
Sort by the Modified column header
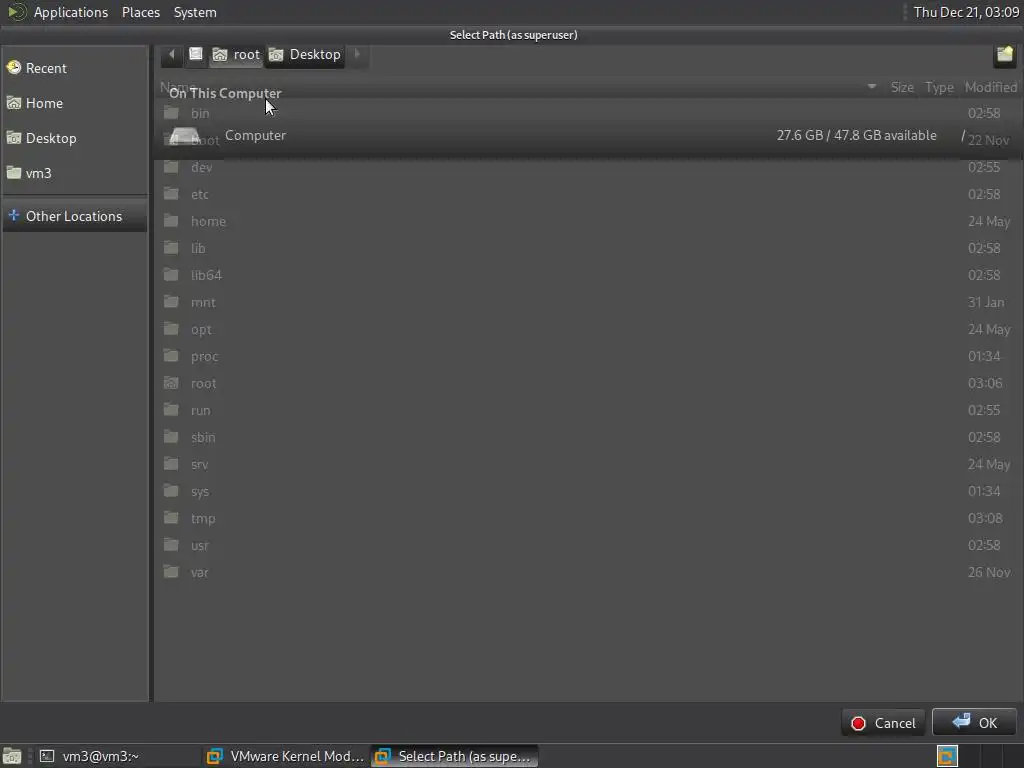pyautogui.click(x=990, y=88)
